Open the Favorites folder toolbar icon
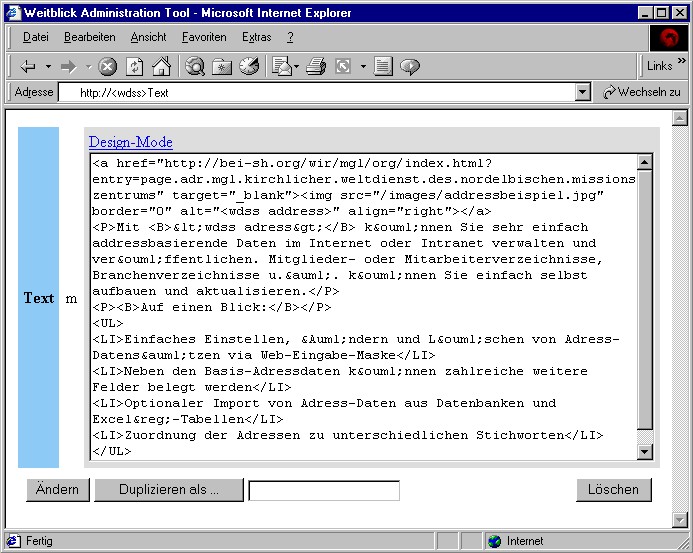 (222, 67)
